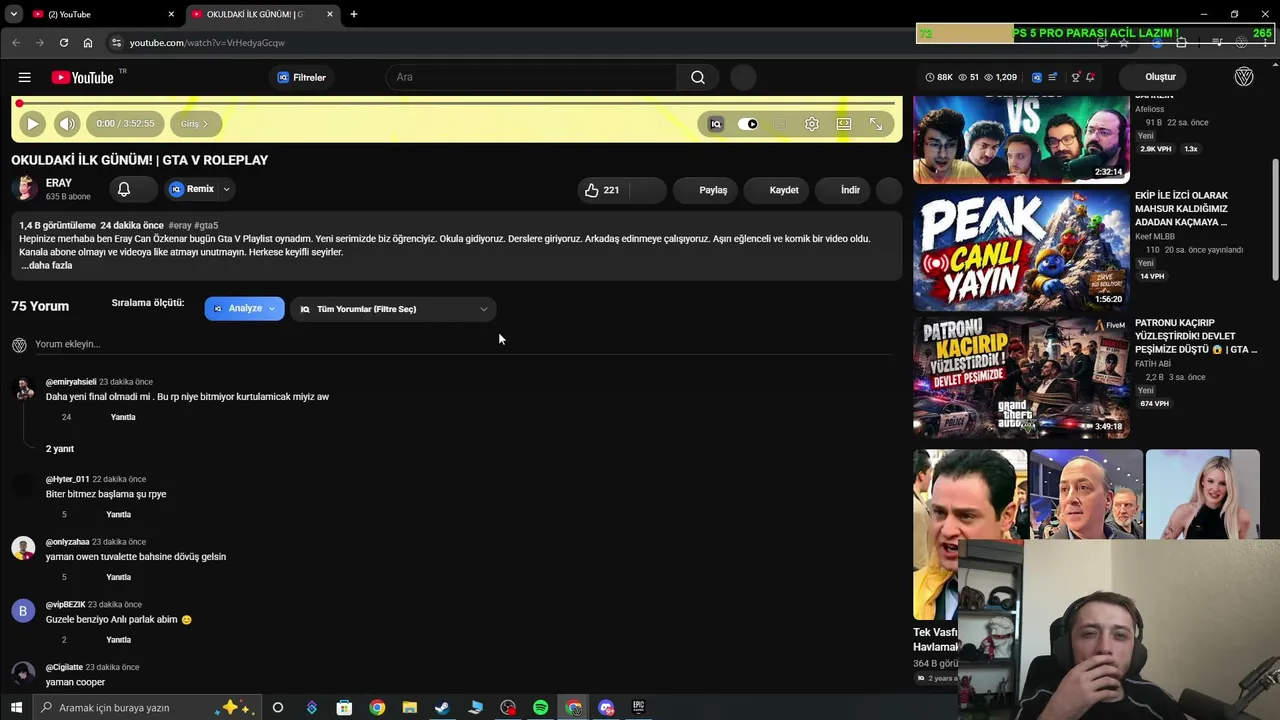Click the search magnifier button

(x=698, y=77)
